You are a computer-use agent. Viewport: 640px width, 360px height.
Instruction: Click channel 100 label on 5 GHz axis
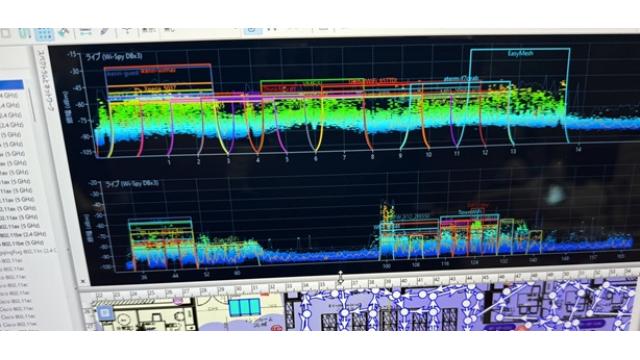click(386, 266)
